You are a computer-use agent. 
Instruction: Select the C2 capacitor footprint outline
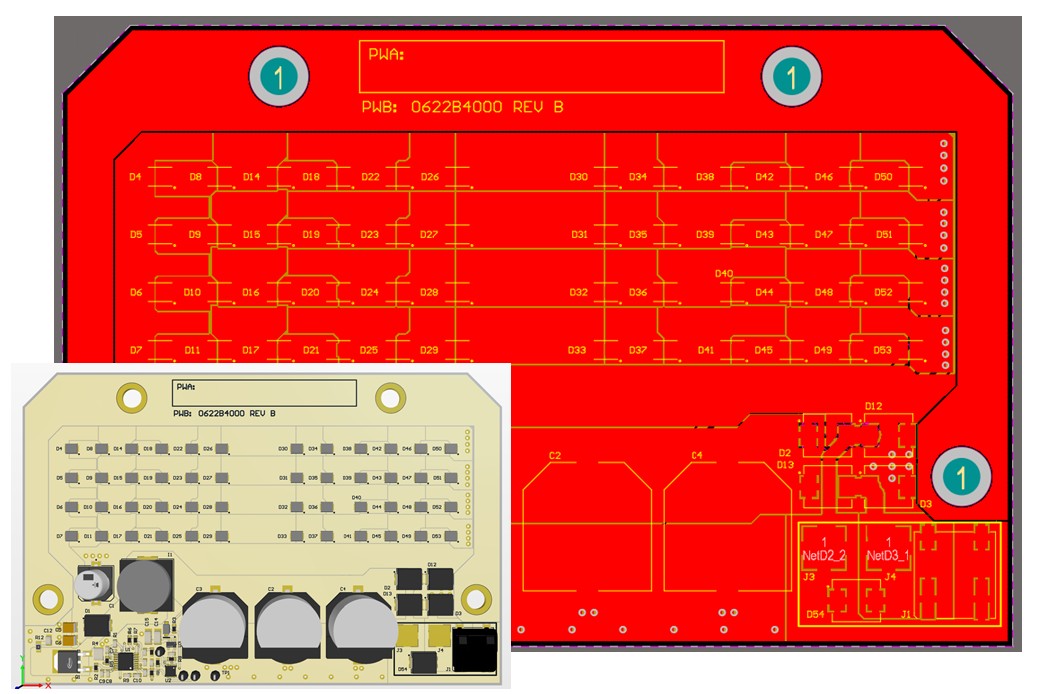click(x=586, y=526)
